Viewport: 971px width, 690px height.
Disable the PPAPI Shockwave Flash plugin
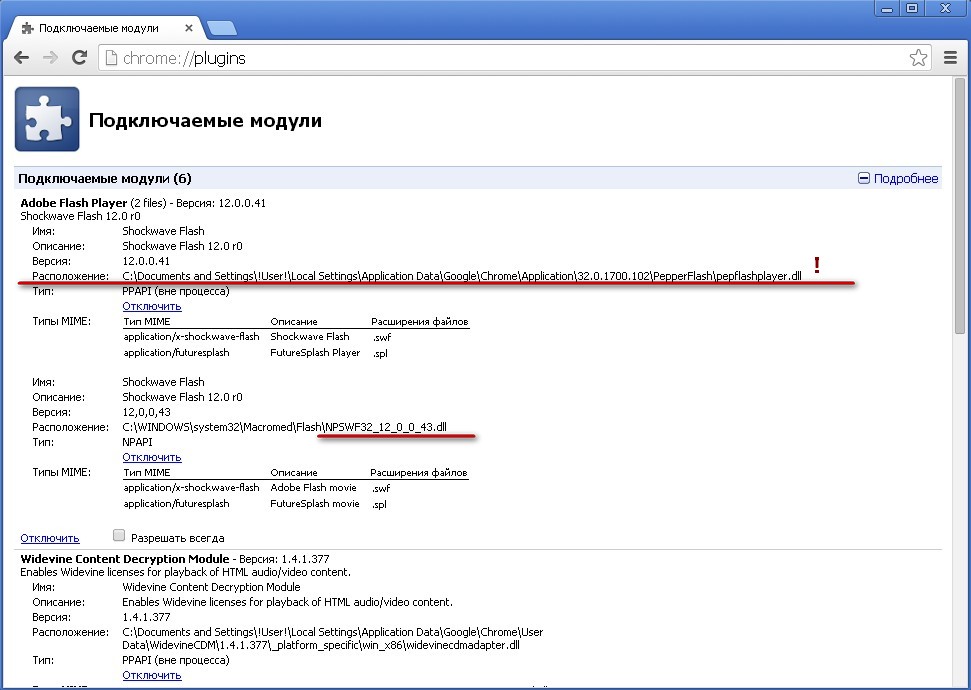coord(152,306)
